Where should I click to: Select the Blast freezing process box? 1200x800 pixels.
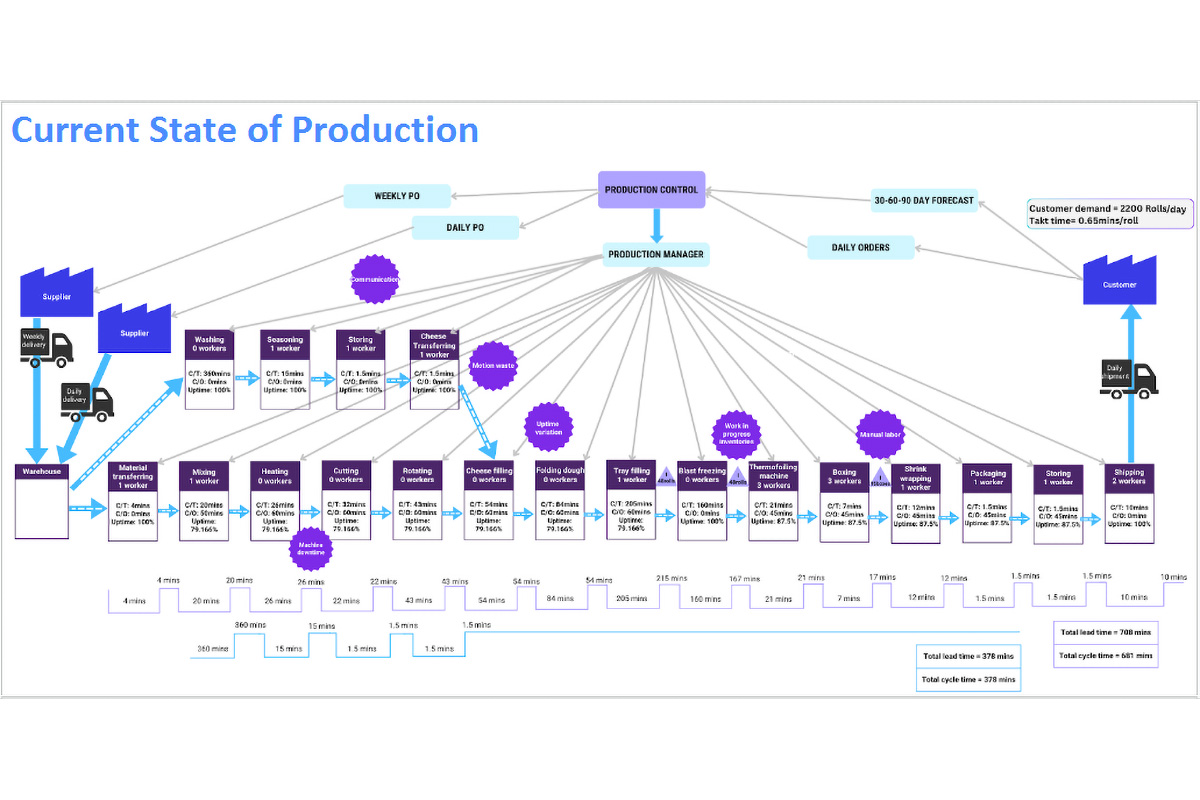tap(702, 501)
